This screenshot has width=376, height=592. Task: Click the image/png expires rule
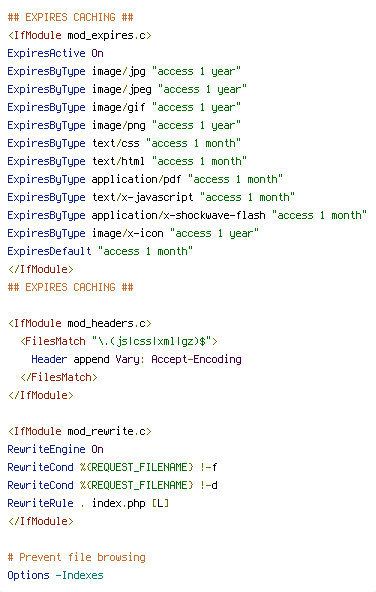point(124,125)
